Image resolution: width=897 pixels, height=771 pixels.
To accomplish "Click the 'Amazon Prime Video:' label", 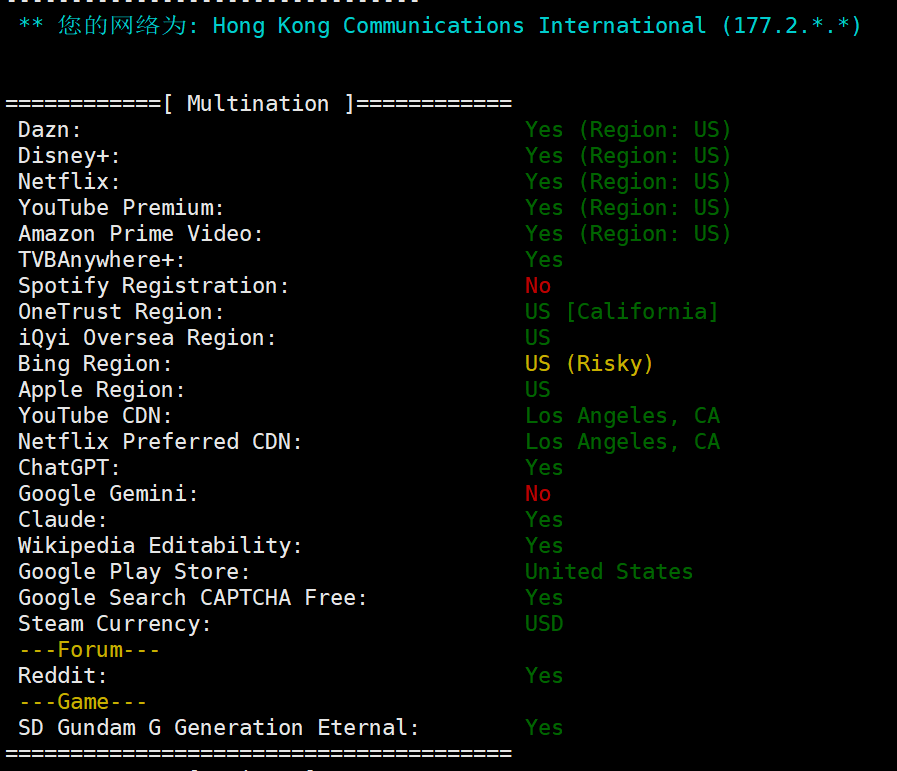I will click(141, 234).
